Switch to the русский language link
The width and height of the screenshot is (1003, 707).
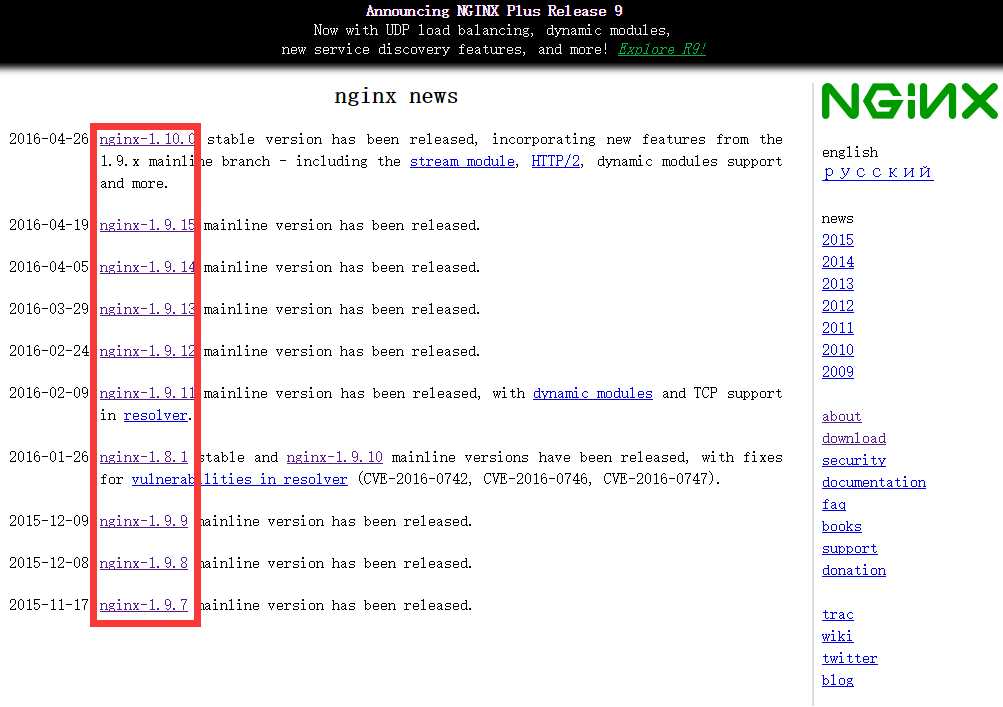pyautogui.click(x=878, y=172)
